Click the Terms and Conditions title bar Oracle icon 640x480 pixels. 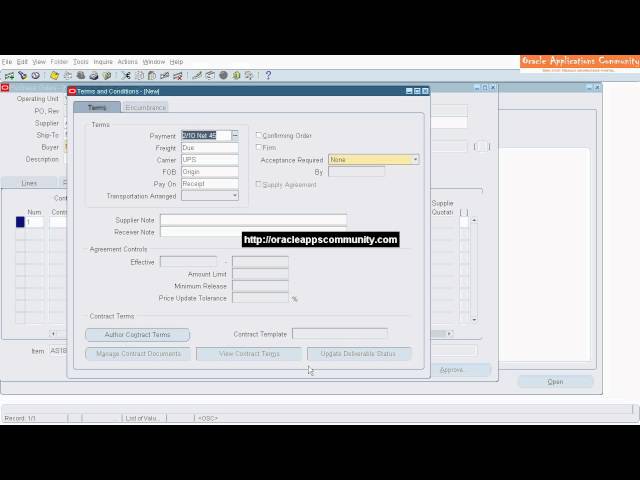tap(72, 91)
